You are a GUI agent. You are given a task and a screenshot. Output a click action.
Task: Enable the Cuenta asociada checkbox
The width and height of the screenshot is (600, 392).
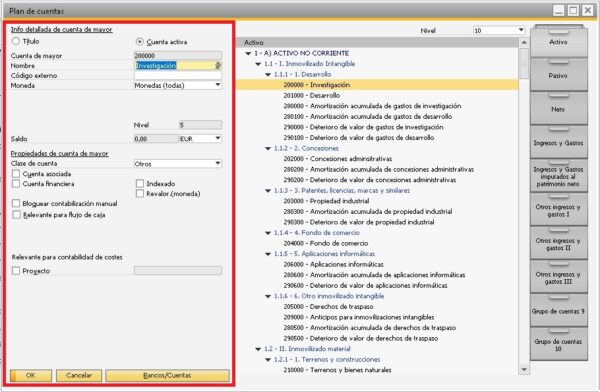[16, 174]
